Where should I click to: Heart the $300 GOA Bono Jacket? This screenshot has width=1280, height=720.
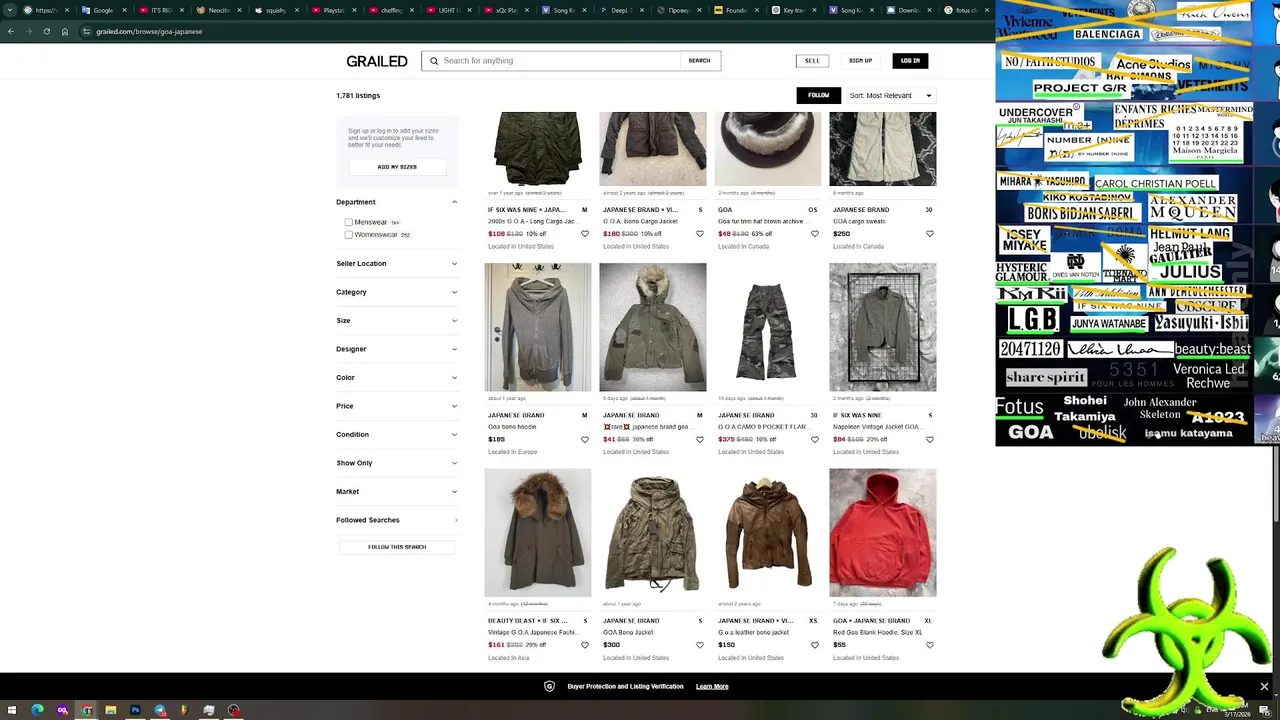click(700, 645)
